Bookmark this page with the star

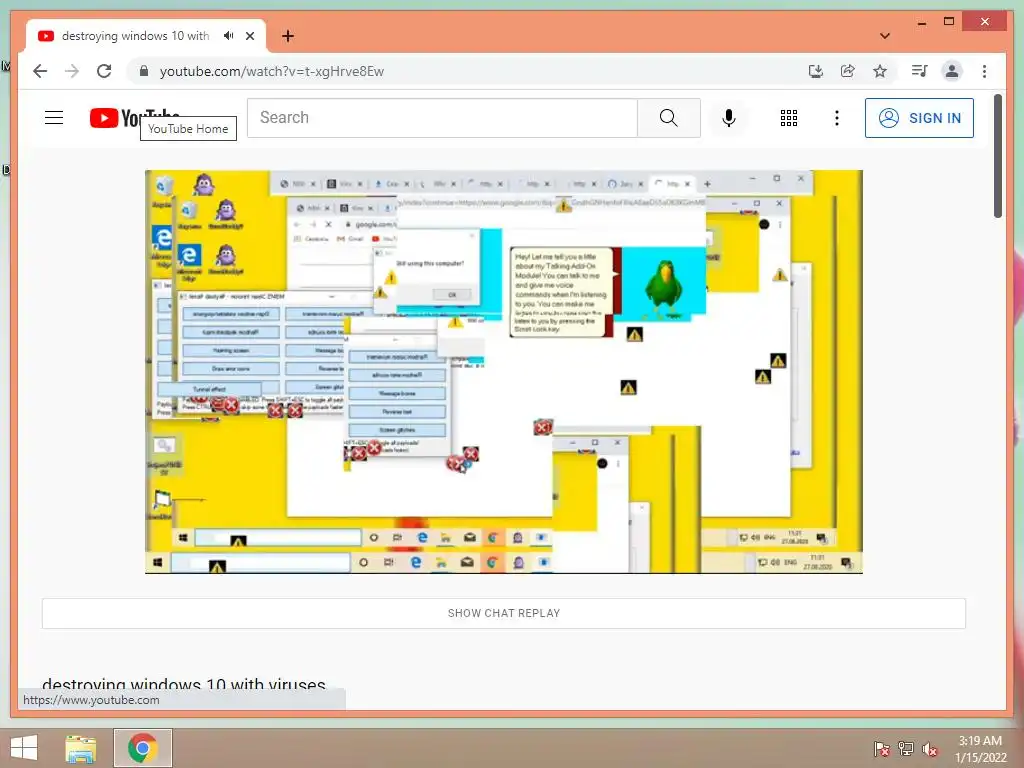pos(880,71)
